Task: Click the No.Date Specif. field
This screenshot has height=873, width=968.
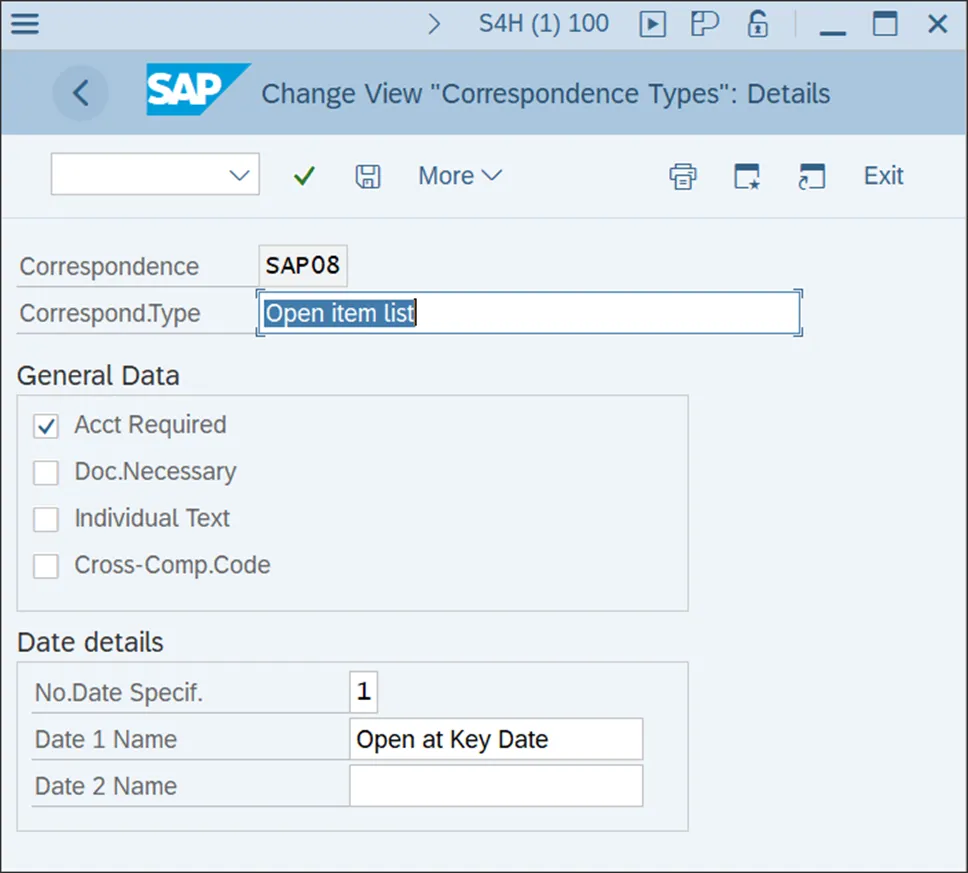Action: coord(363,692)
